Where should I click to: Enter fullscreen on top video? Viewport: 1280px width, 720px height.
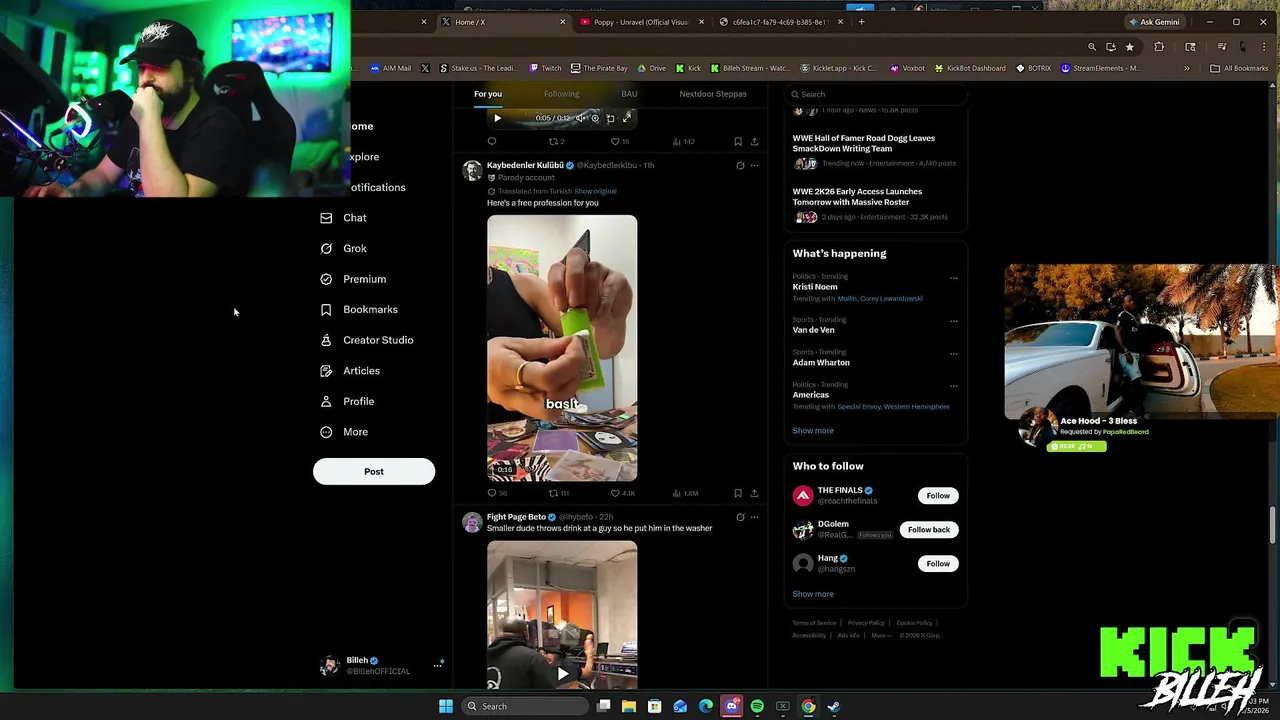pyautogui.click(x=627, y=118)
